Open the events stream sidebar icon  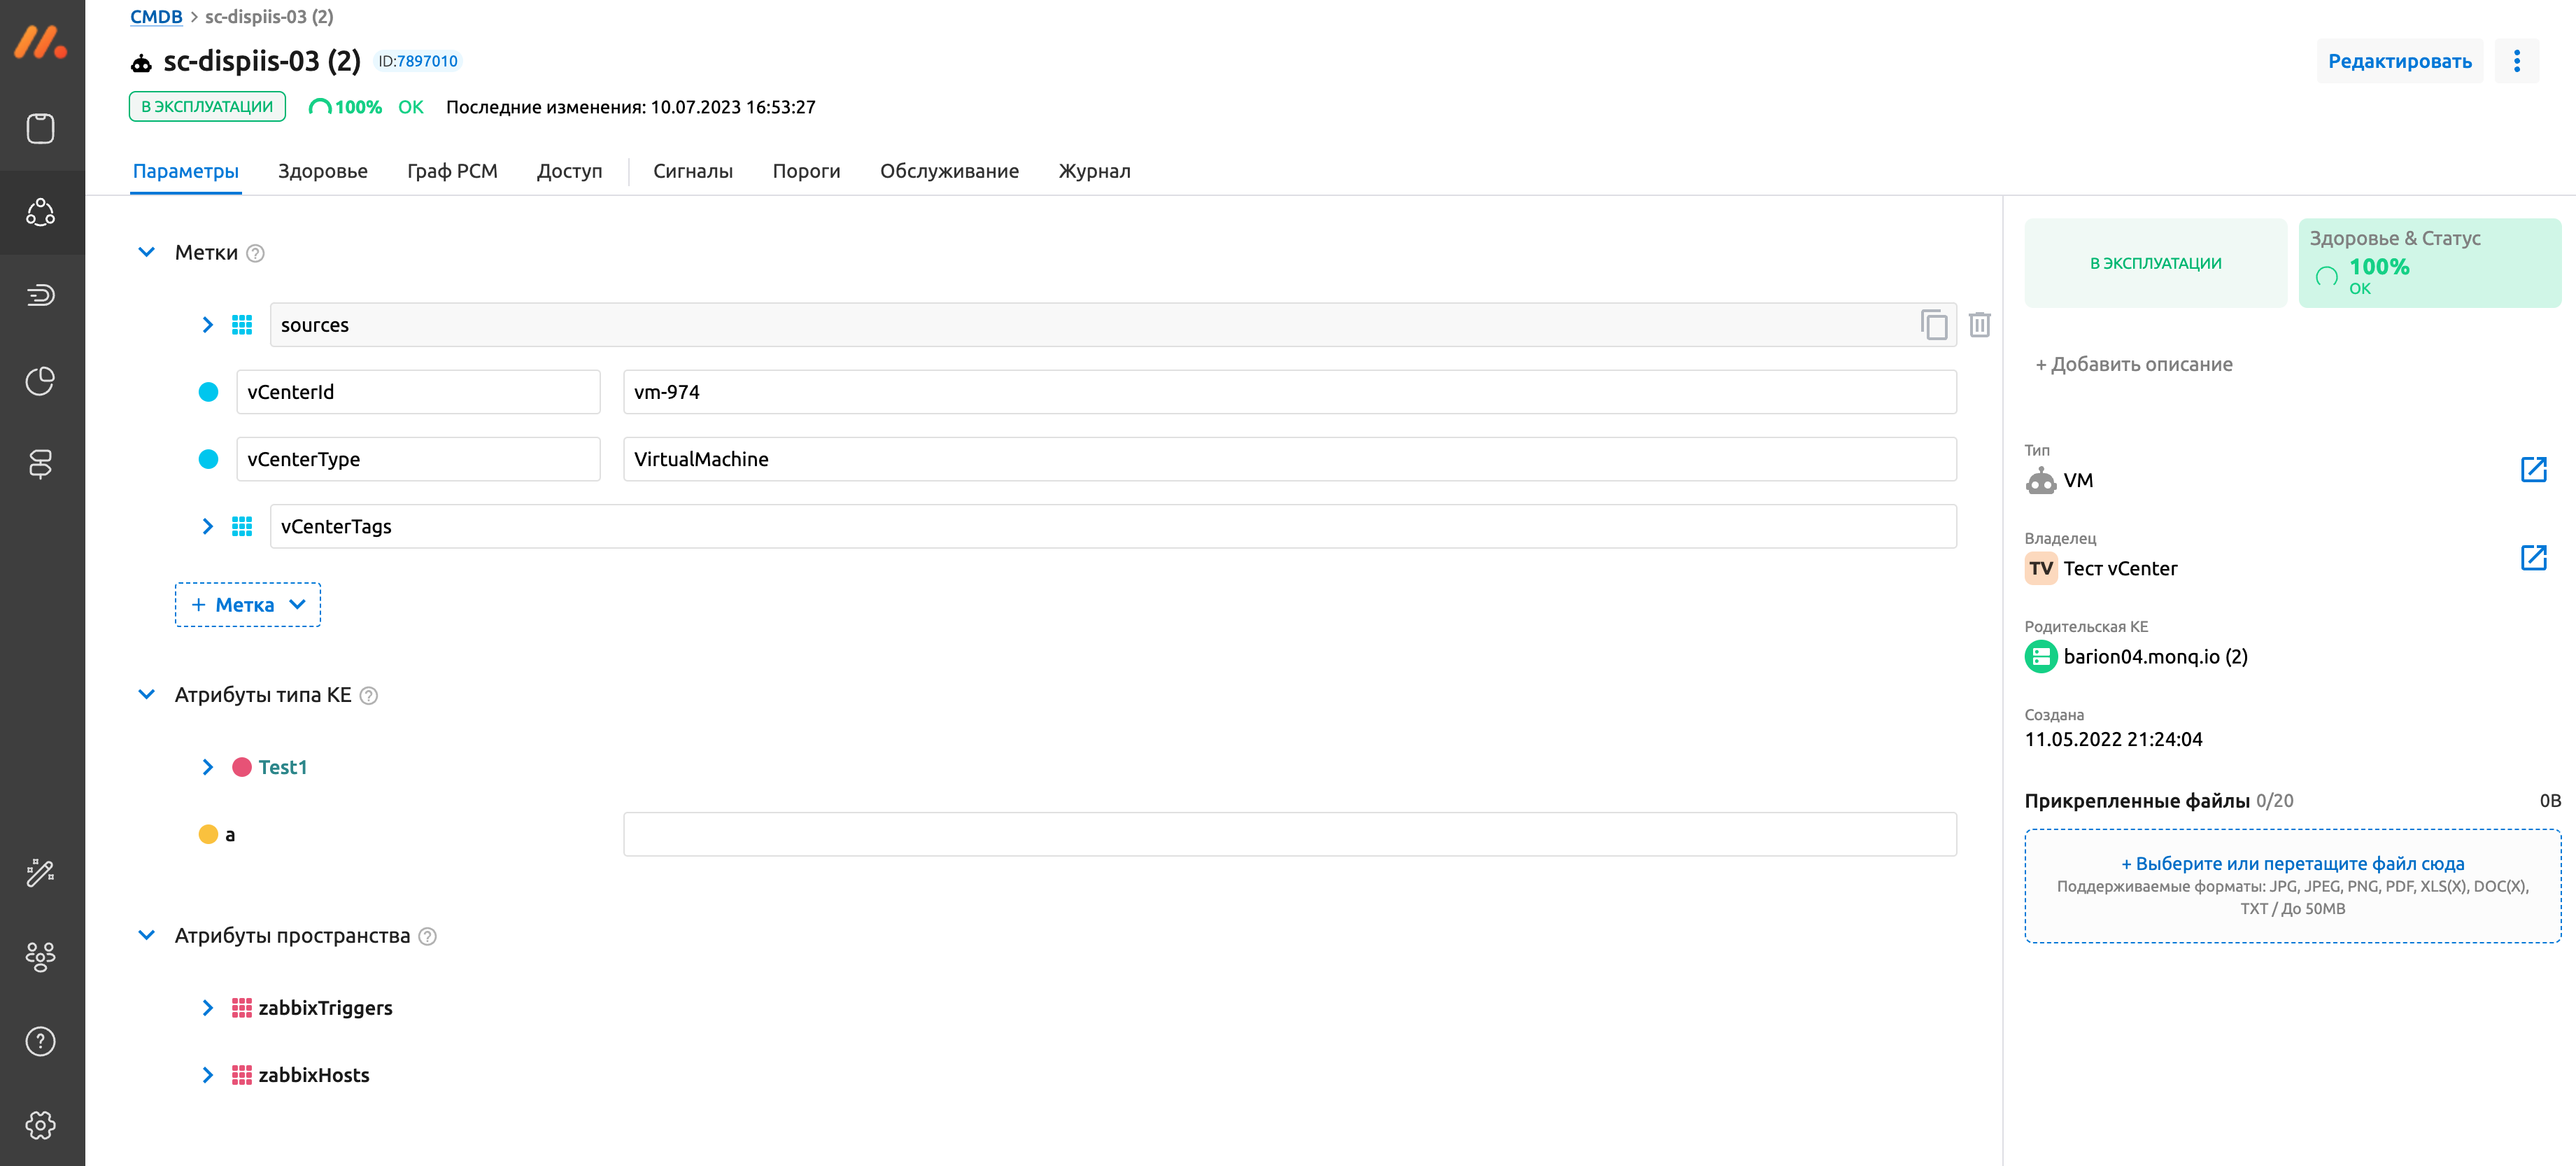click(x=41, y=295)
